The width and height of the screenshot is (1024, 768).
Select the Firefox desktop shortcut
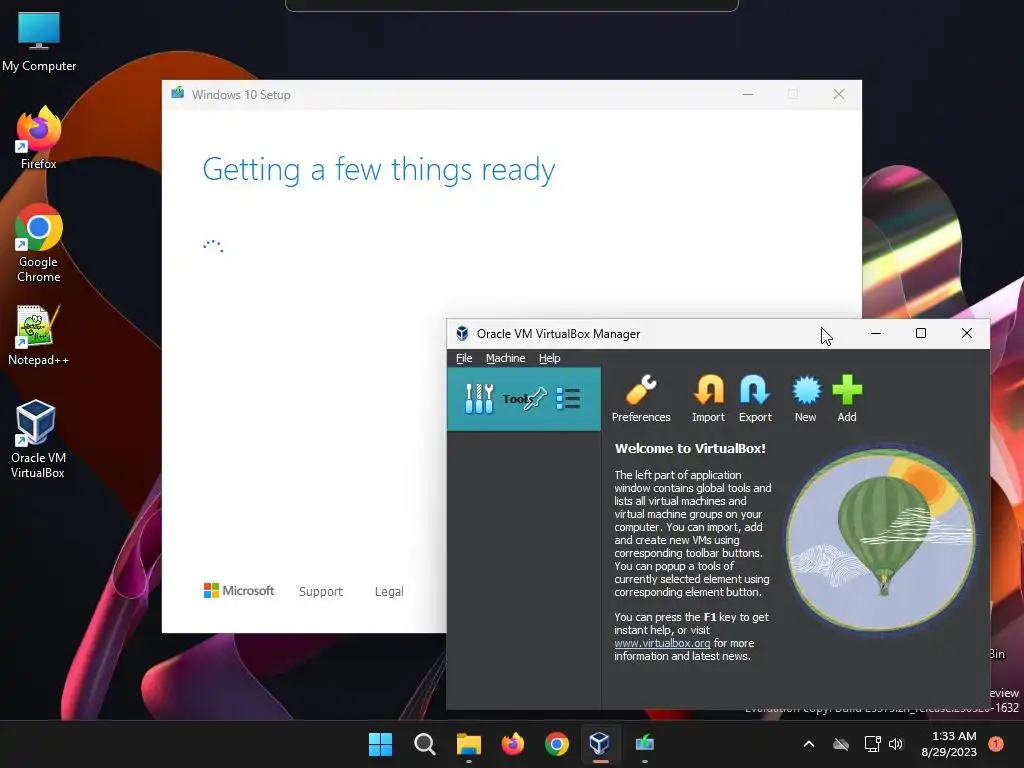[x=39, y=138]
